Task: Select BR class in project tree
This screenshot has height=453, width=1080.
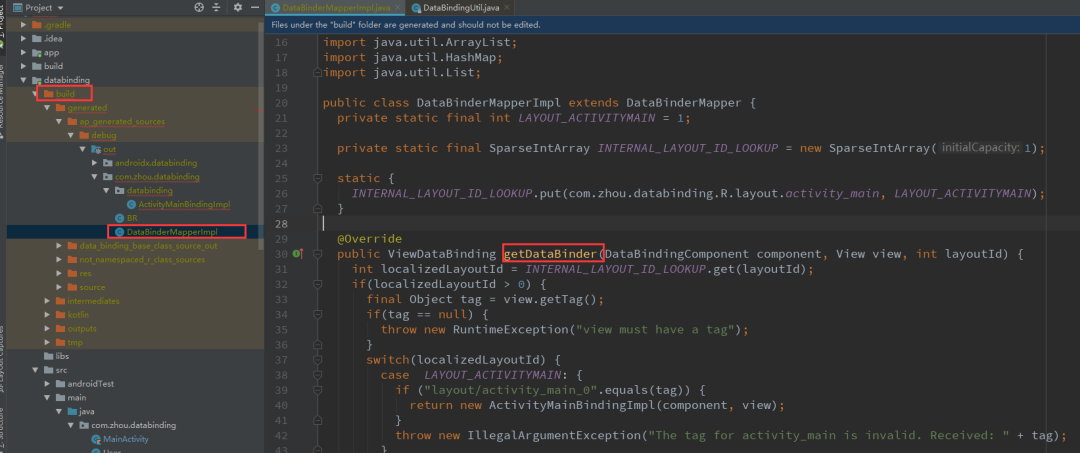Action: point(132,218)
